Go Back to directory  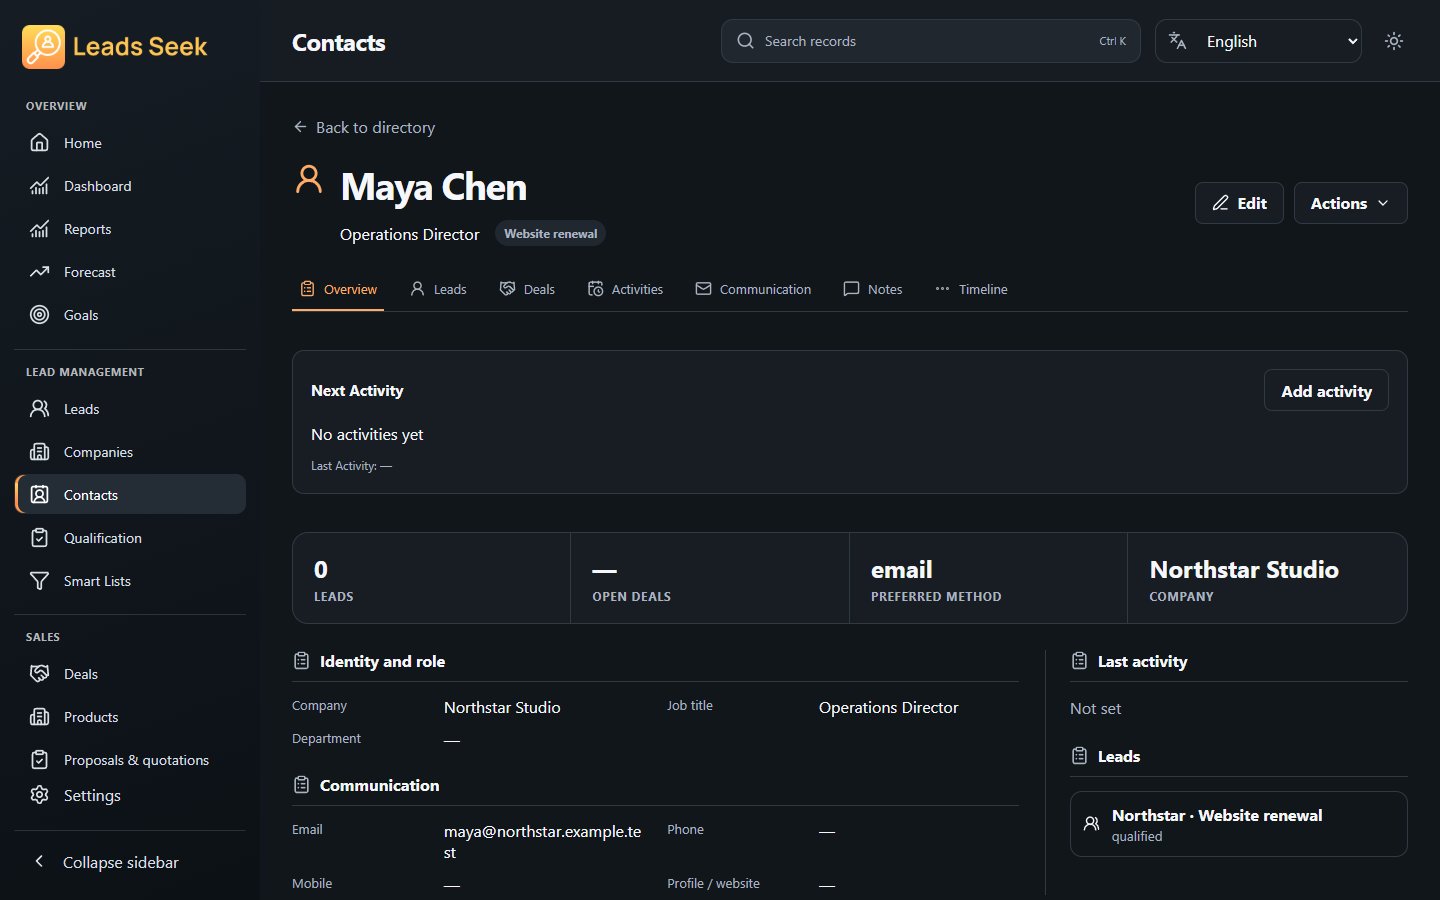(x=364, y=127)
